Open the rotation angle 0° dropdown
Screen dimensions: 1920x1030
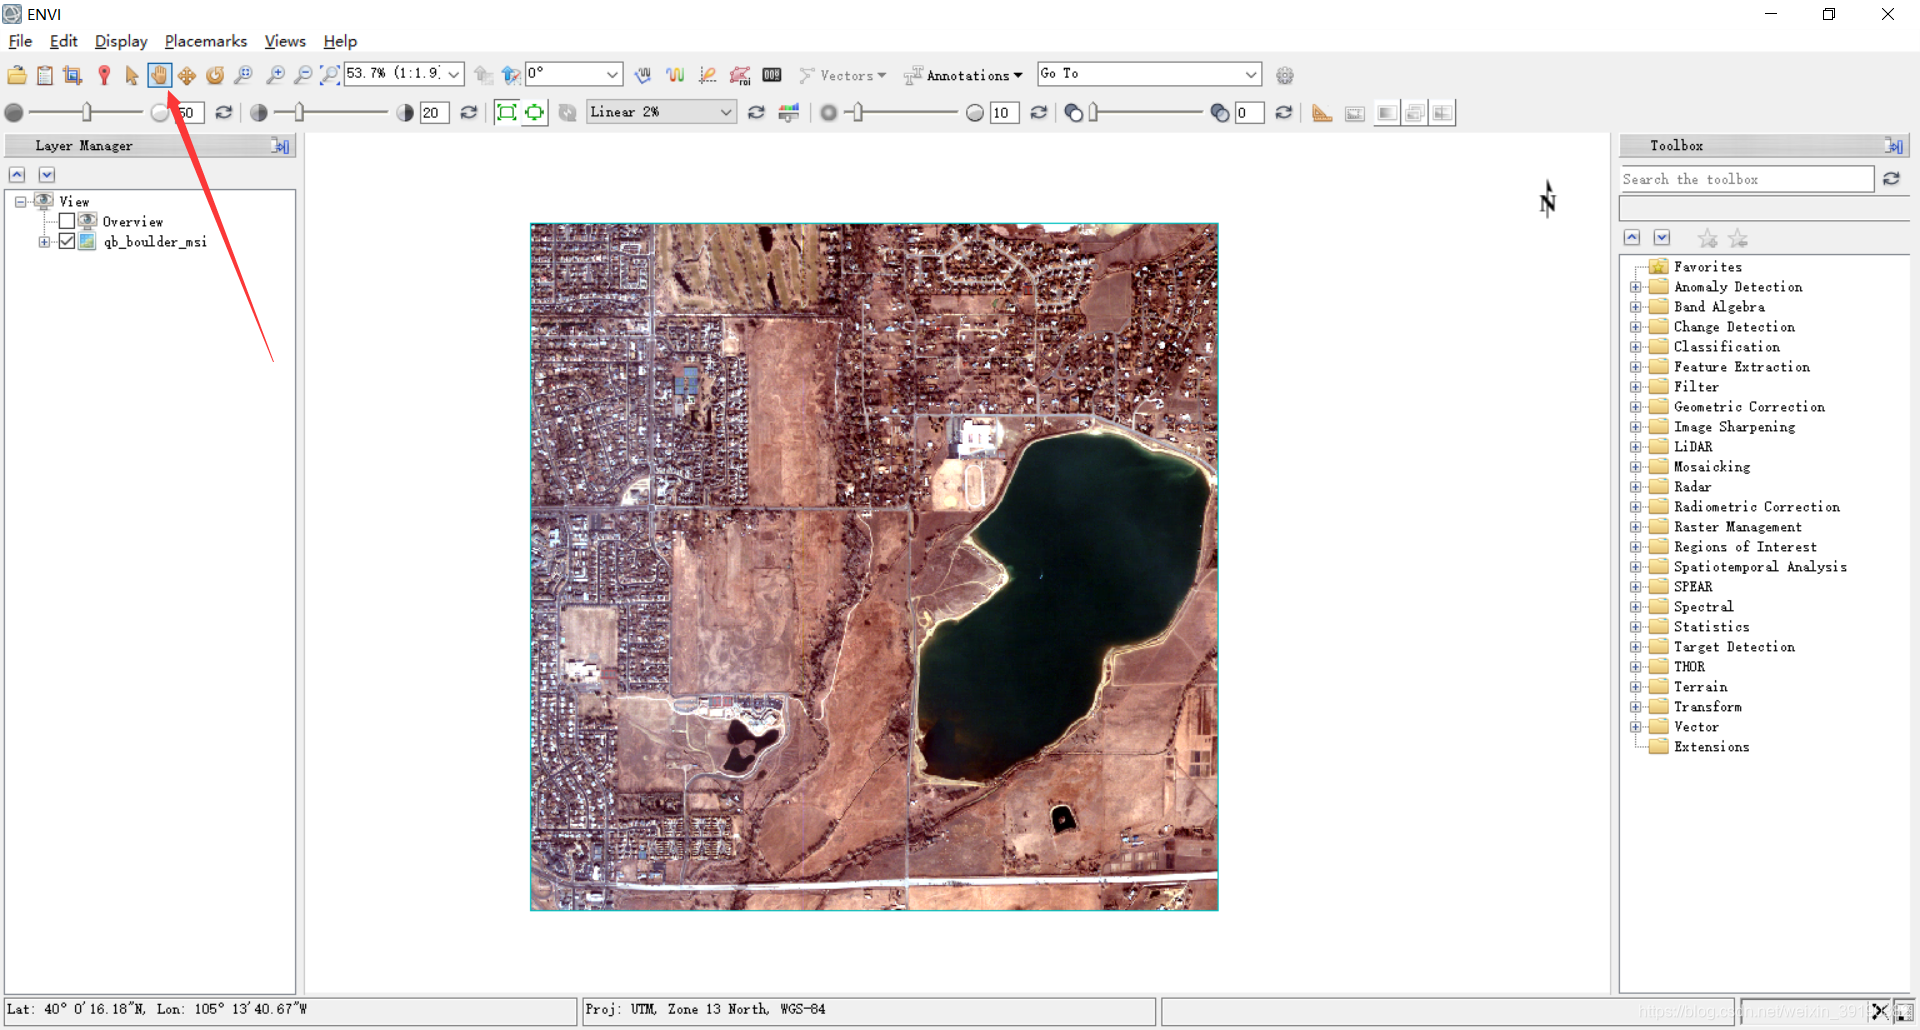tap(612, 75)
